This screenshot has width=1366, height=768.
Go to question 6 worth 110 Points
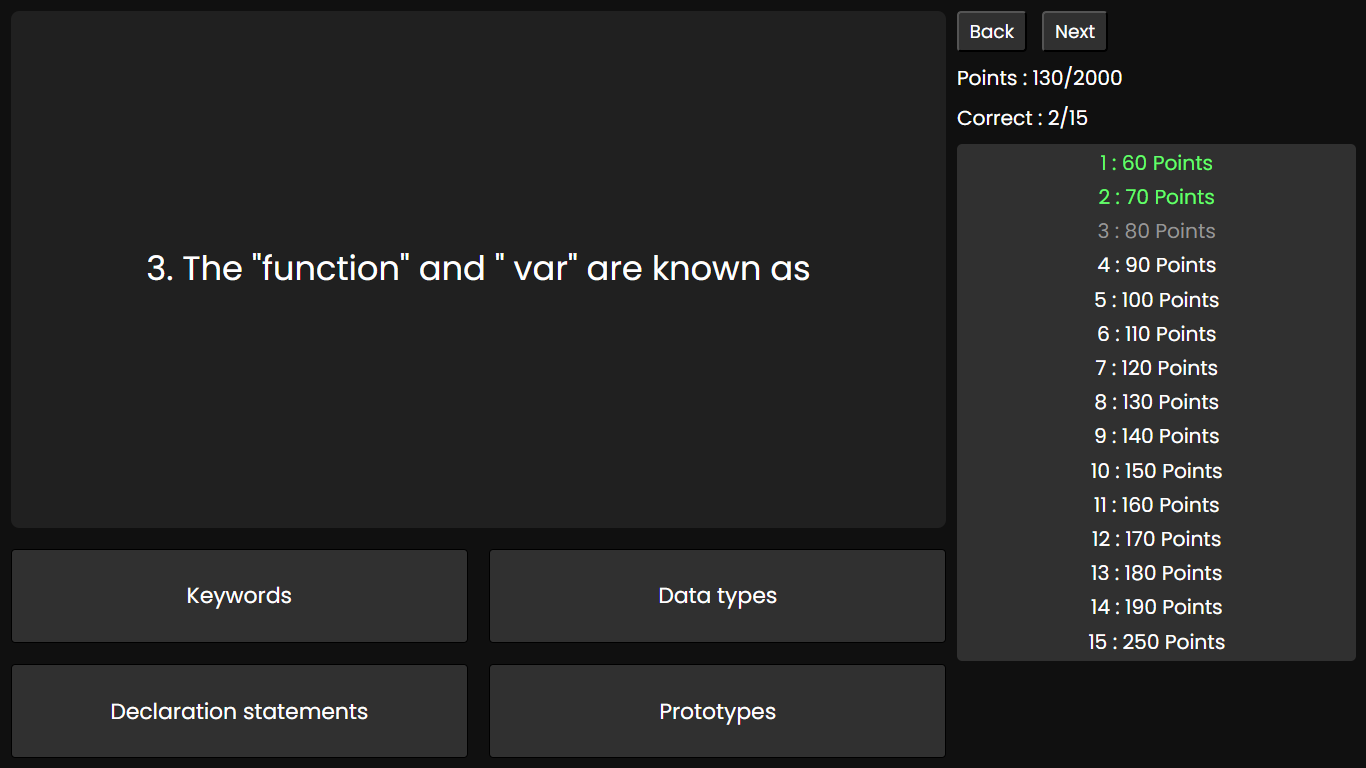(x=1156, y=334)
